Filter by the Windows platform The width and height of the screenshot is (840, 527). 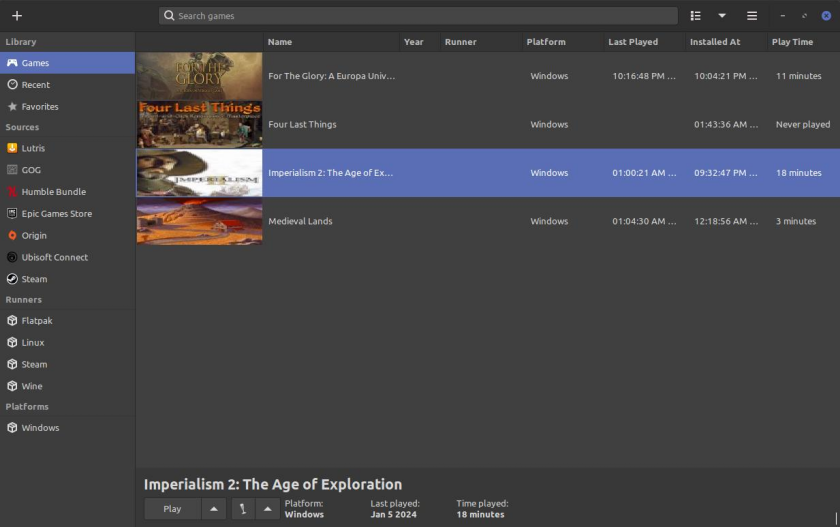pos(68,427)
